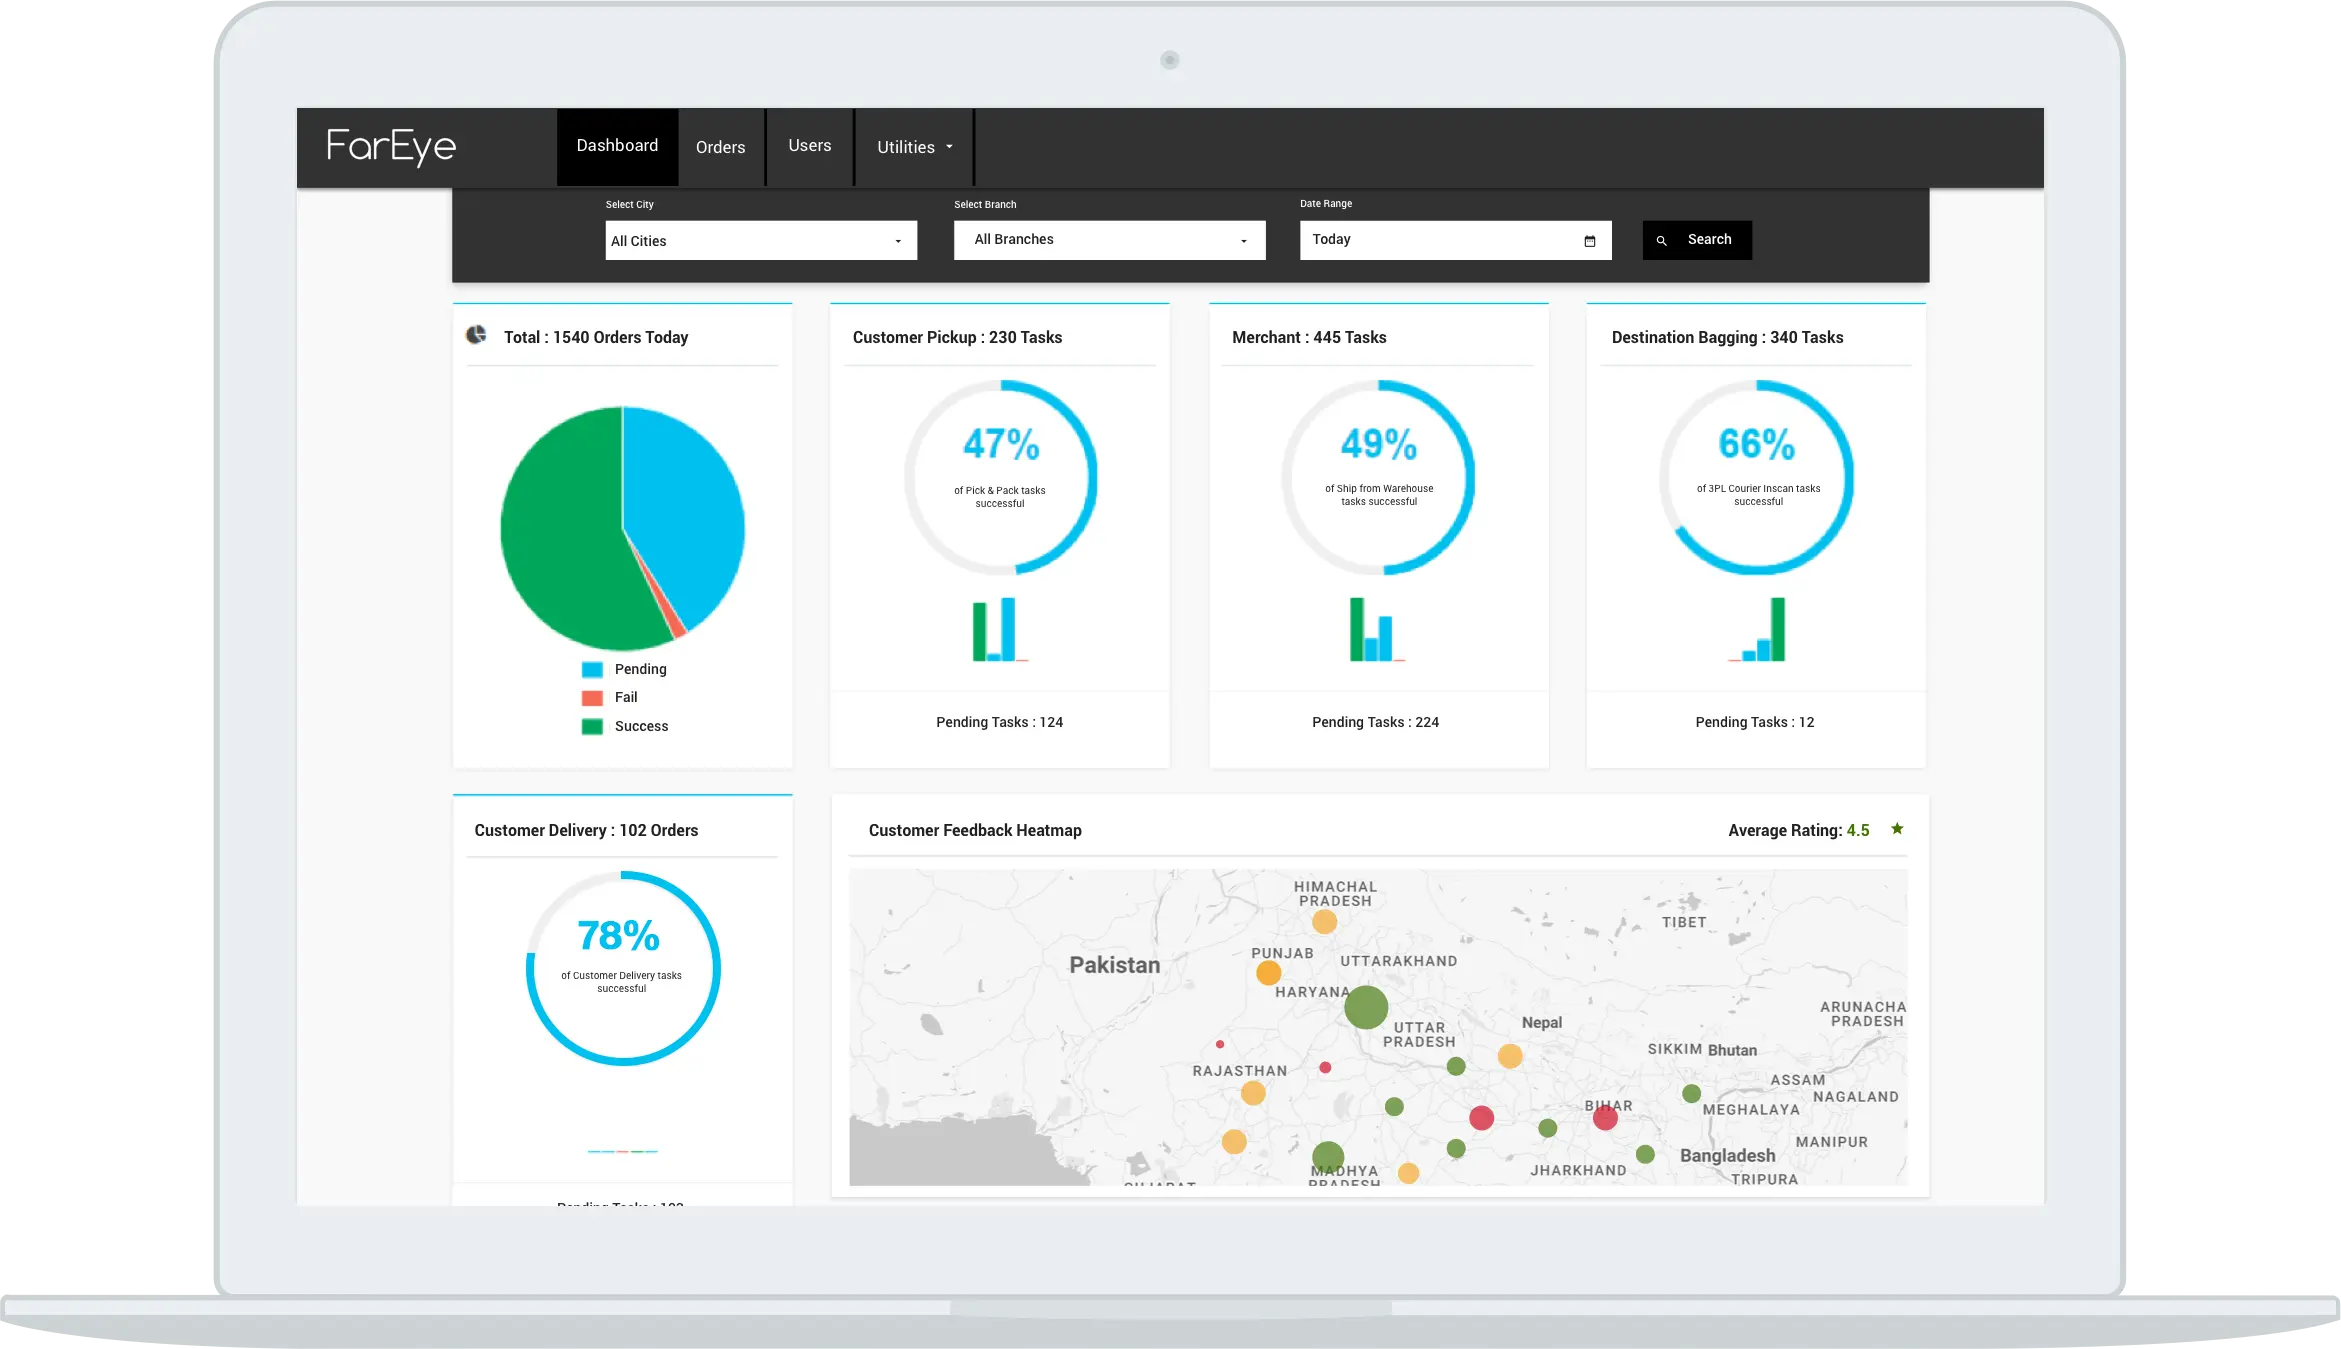Image resolution: width=2341 pixels, height=1349 pixels.
Task: Click the Search button
Action: 1696,240
